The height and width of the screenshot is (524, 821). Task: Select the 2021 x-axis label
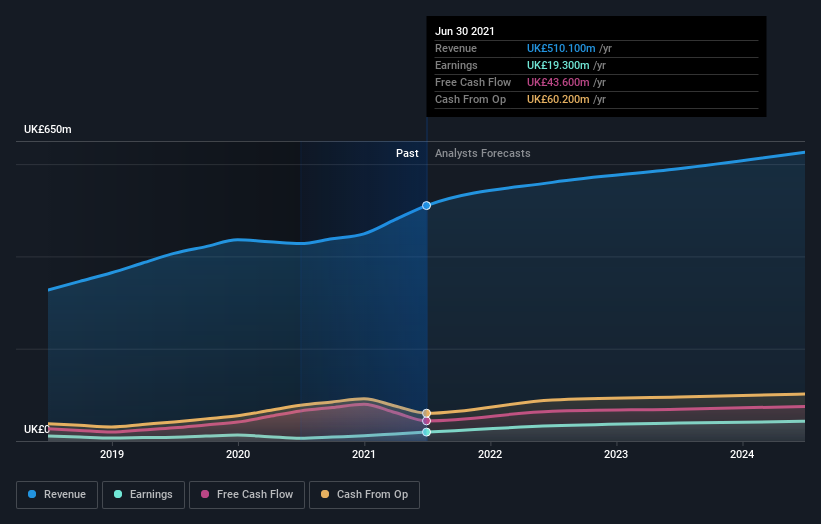[x=364, y=454]
